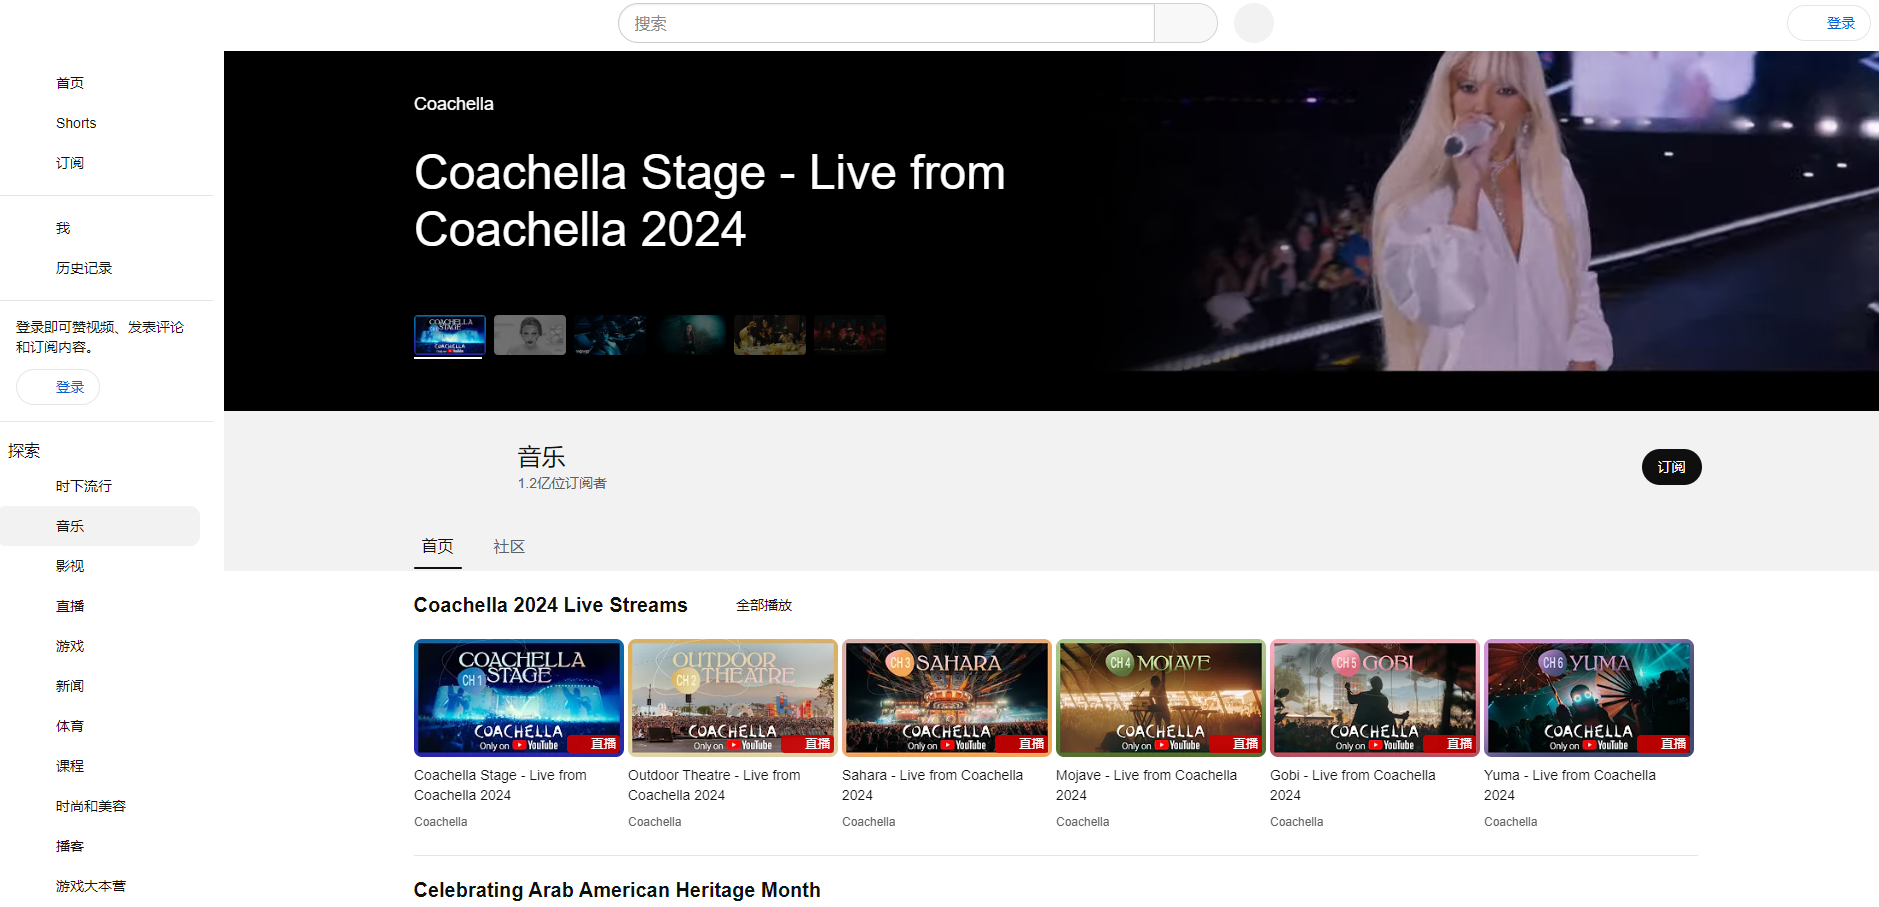Click the singer hero image in the banner
Image resolution: width=1879 pixels, height=907 pixels.
1490,211
